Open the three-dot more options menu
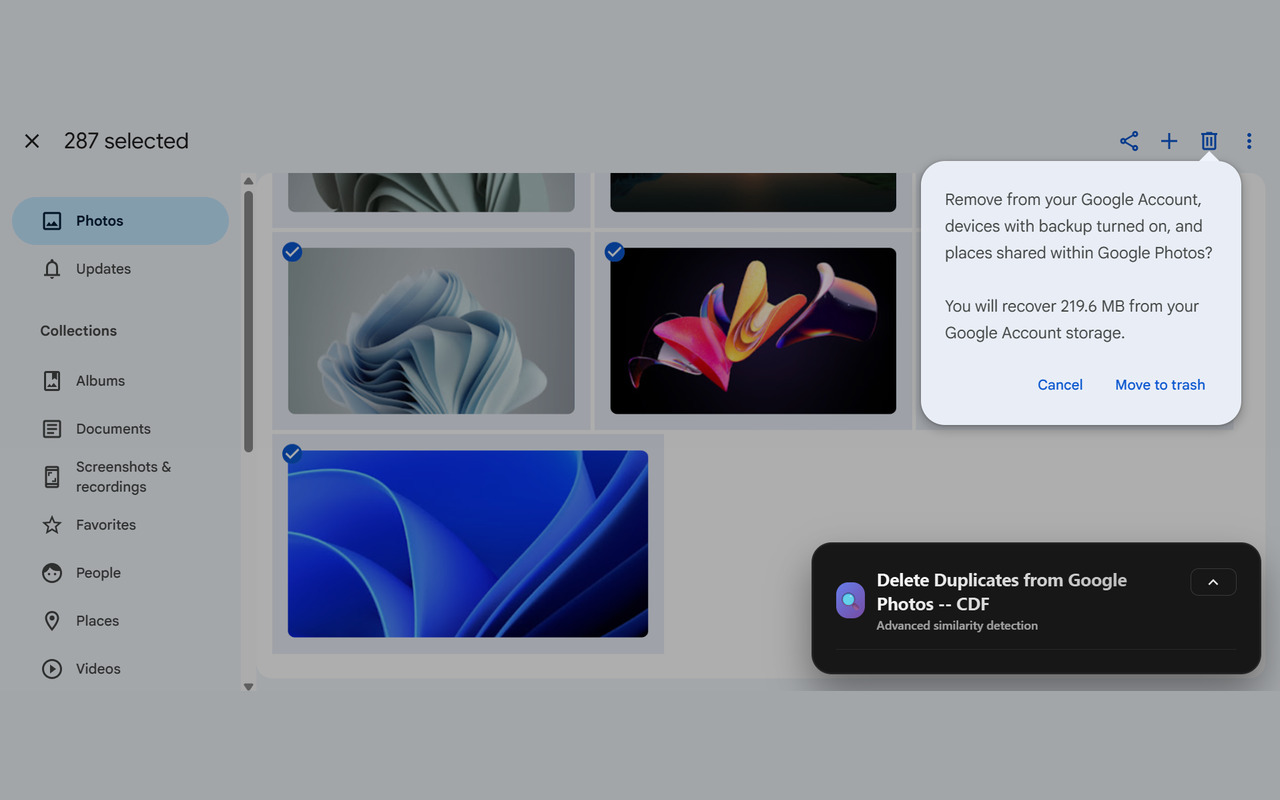 [x=1249, y=141]
